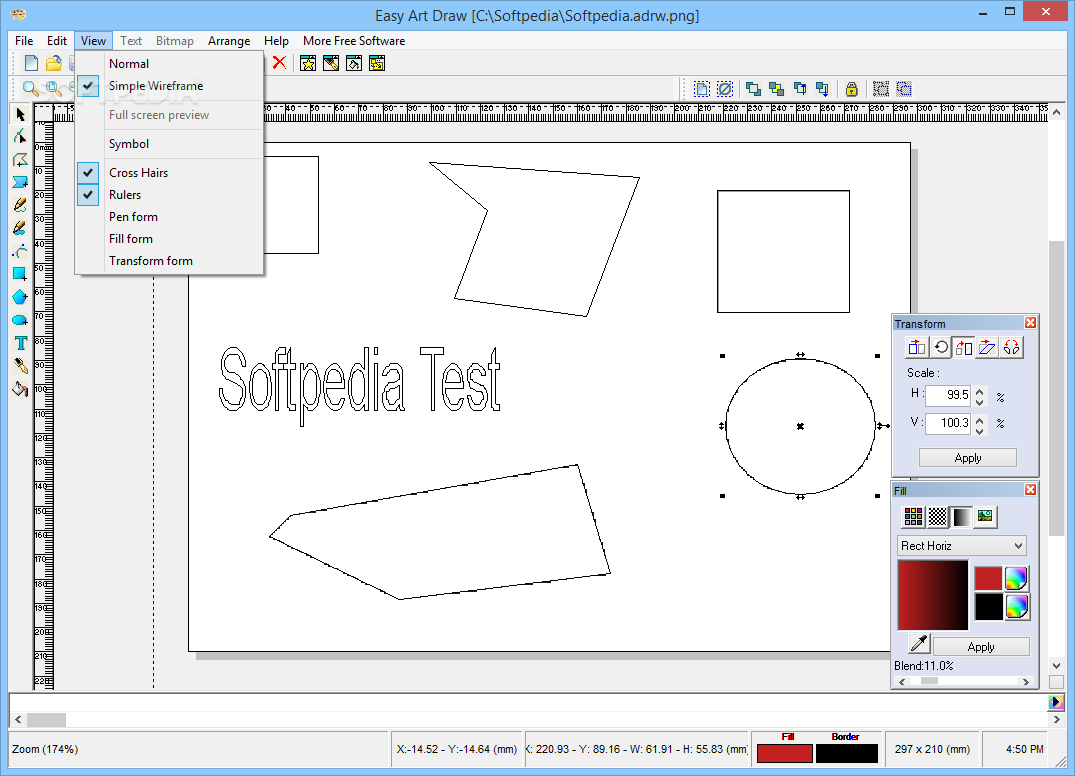Click Apply in Transform panel
Screen dimensions: 1075x776
click(x=967, y=458)
